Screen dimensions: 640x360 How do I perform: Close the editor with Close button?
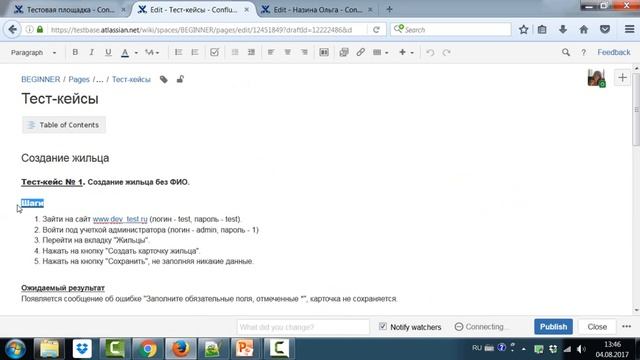[x=597, y=327]
